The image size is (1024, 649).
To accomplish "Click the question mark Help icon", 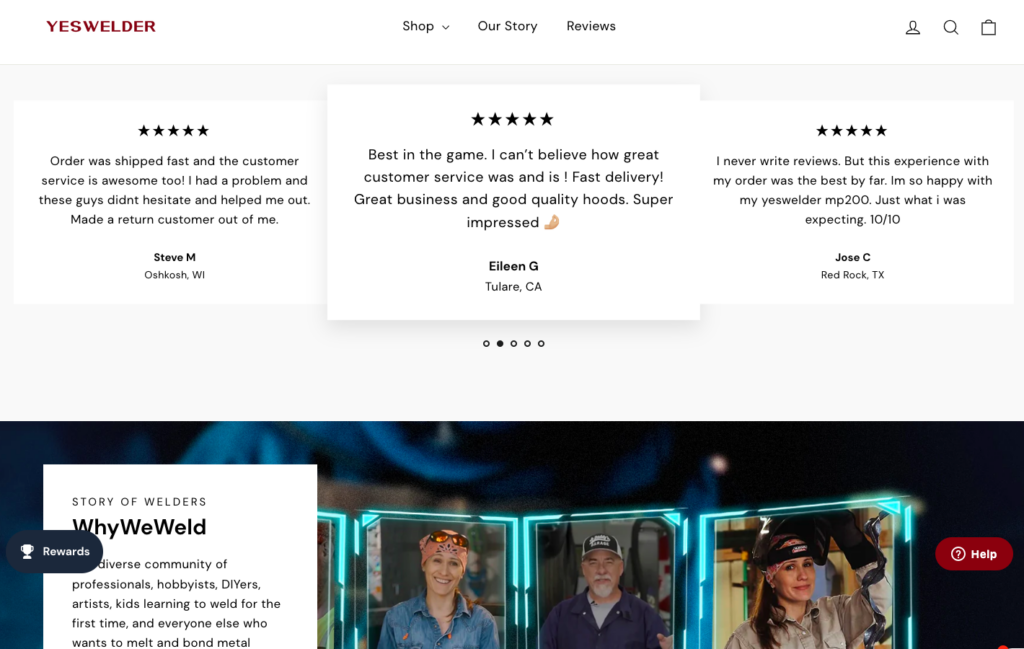I will point(958,554).
